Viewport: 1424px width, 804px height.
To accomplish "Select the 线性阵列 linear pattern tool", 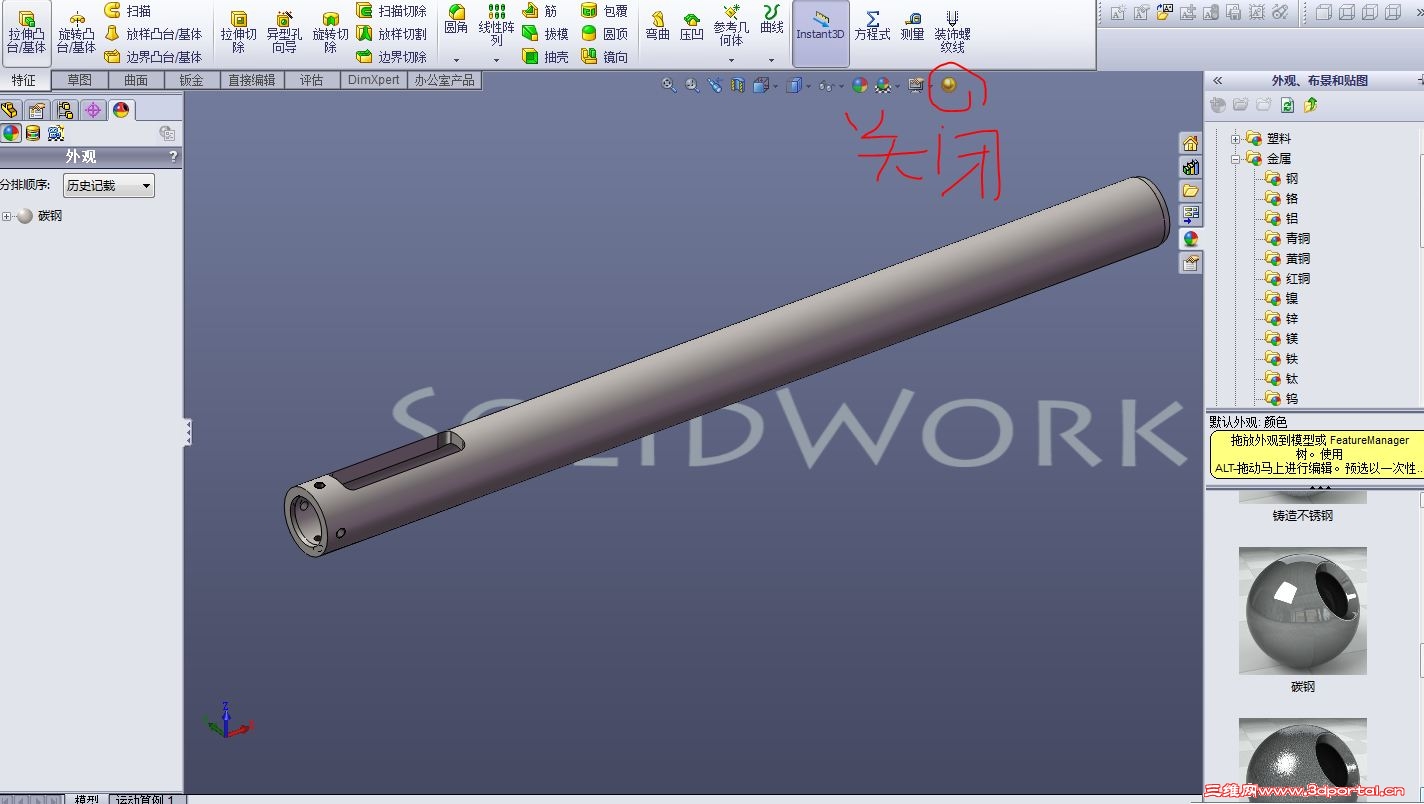I will pyautogui.click(x=496, y=26).
